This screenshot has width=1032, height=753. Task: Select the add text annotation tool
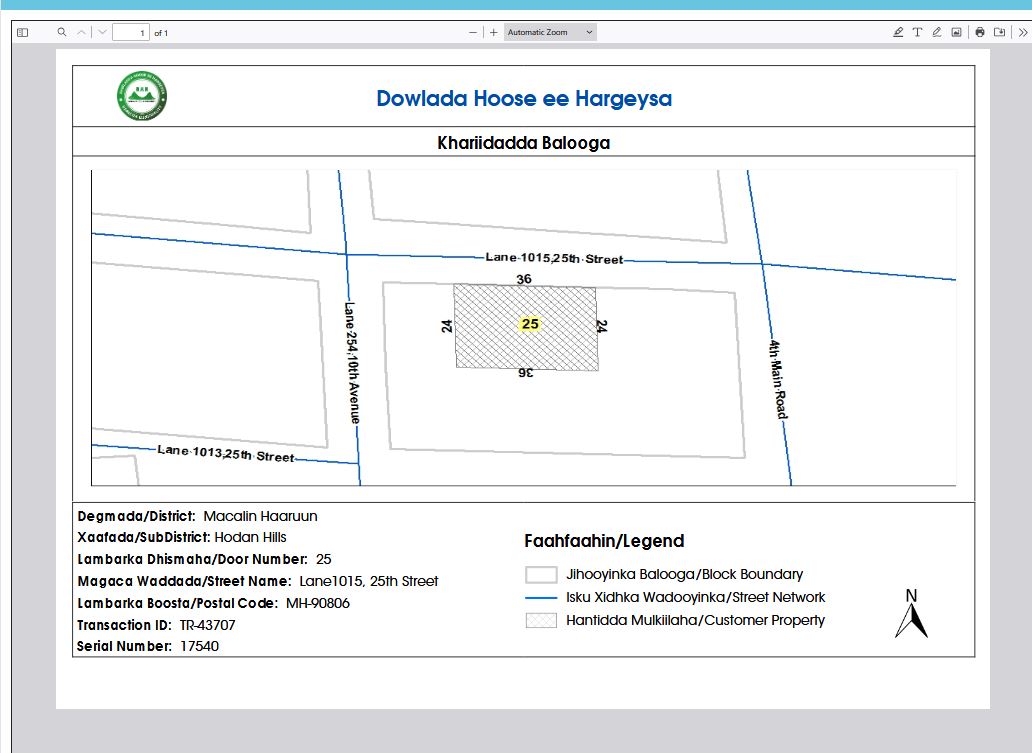pyautogui.click(x=917, y=32)
